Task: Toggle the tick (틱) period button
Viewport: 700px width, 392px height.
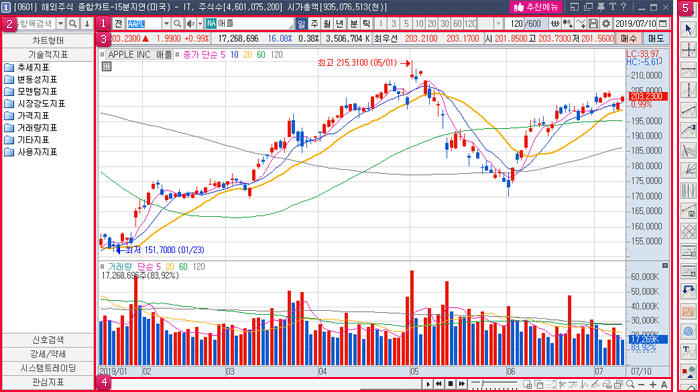Action: pyautogui.click(x=367, y=23)
